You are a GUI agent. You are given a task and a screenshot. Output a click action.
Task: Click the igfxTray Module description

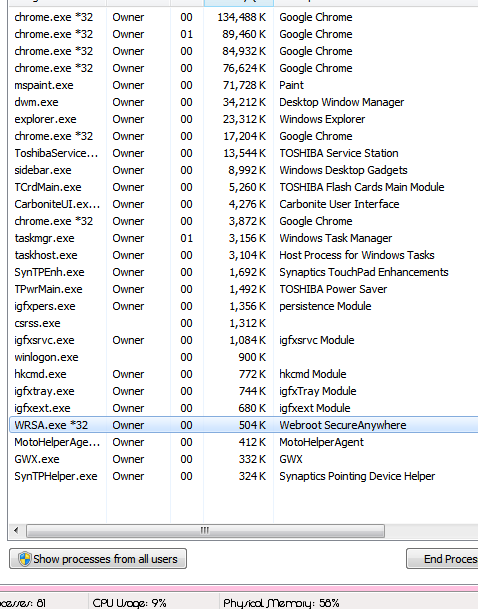[x=318, y=391]
